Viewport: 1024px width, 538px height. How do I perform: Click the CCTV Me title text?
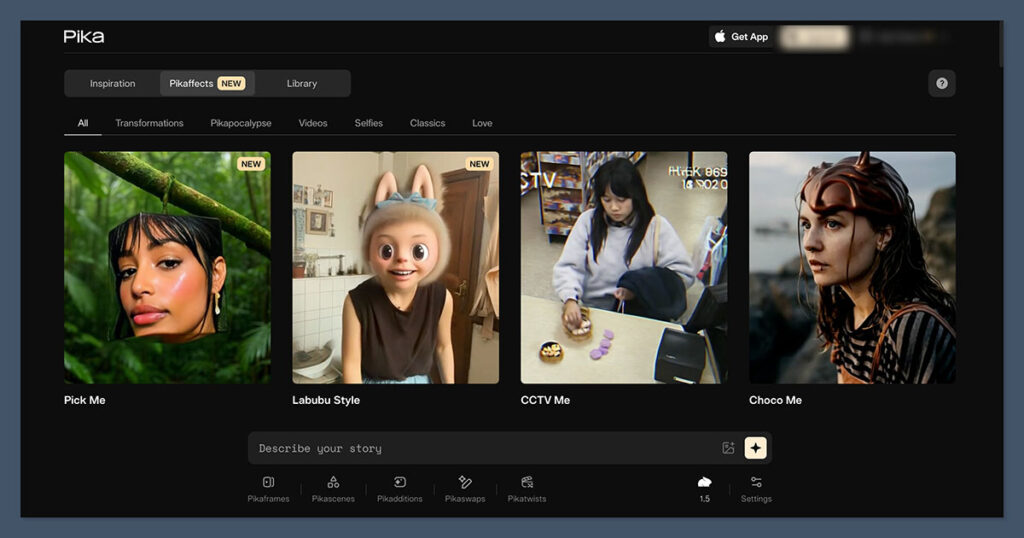545,400
